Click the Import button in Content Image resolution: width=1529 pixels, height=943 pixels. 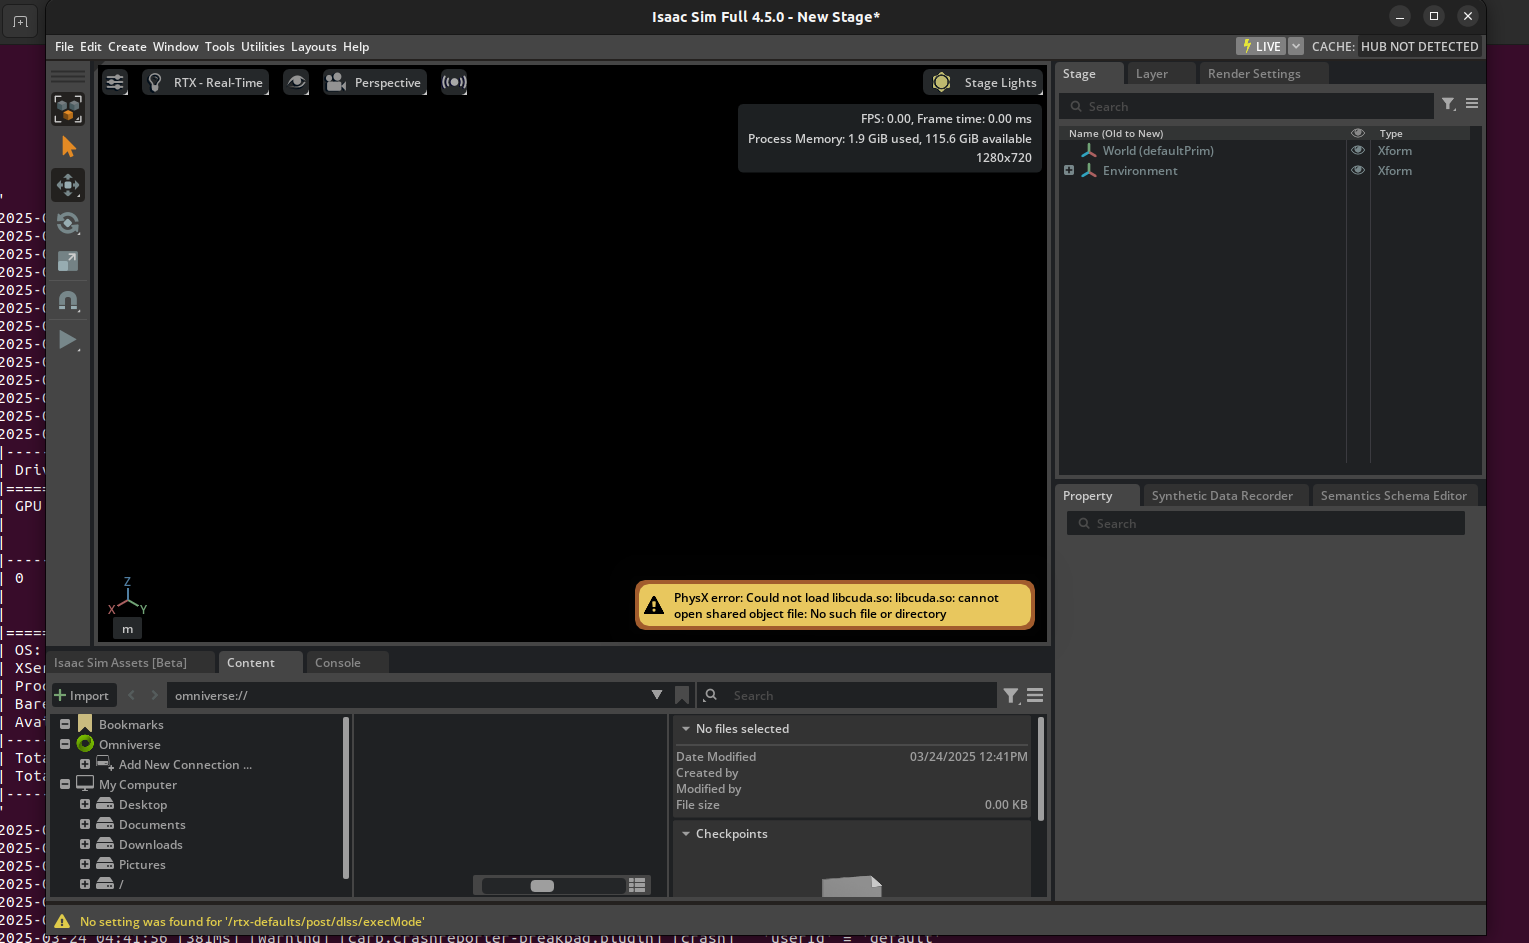pos(83,695)
